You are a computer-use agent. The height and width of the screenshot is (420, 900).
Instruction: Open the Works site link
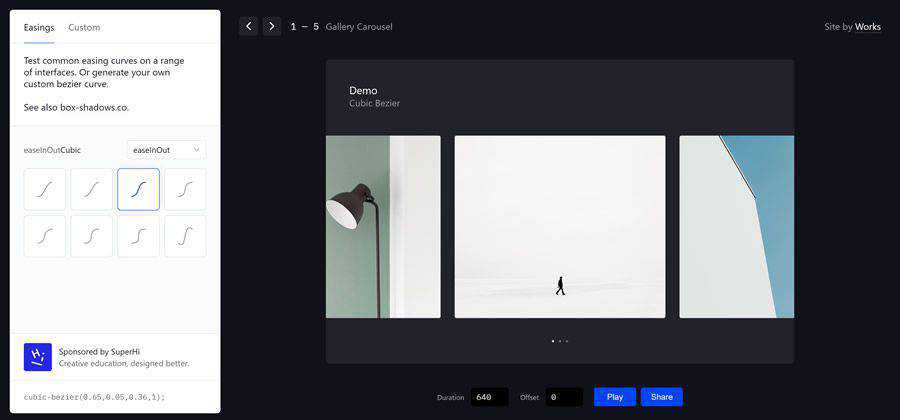click(868, 27)
